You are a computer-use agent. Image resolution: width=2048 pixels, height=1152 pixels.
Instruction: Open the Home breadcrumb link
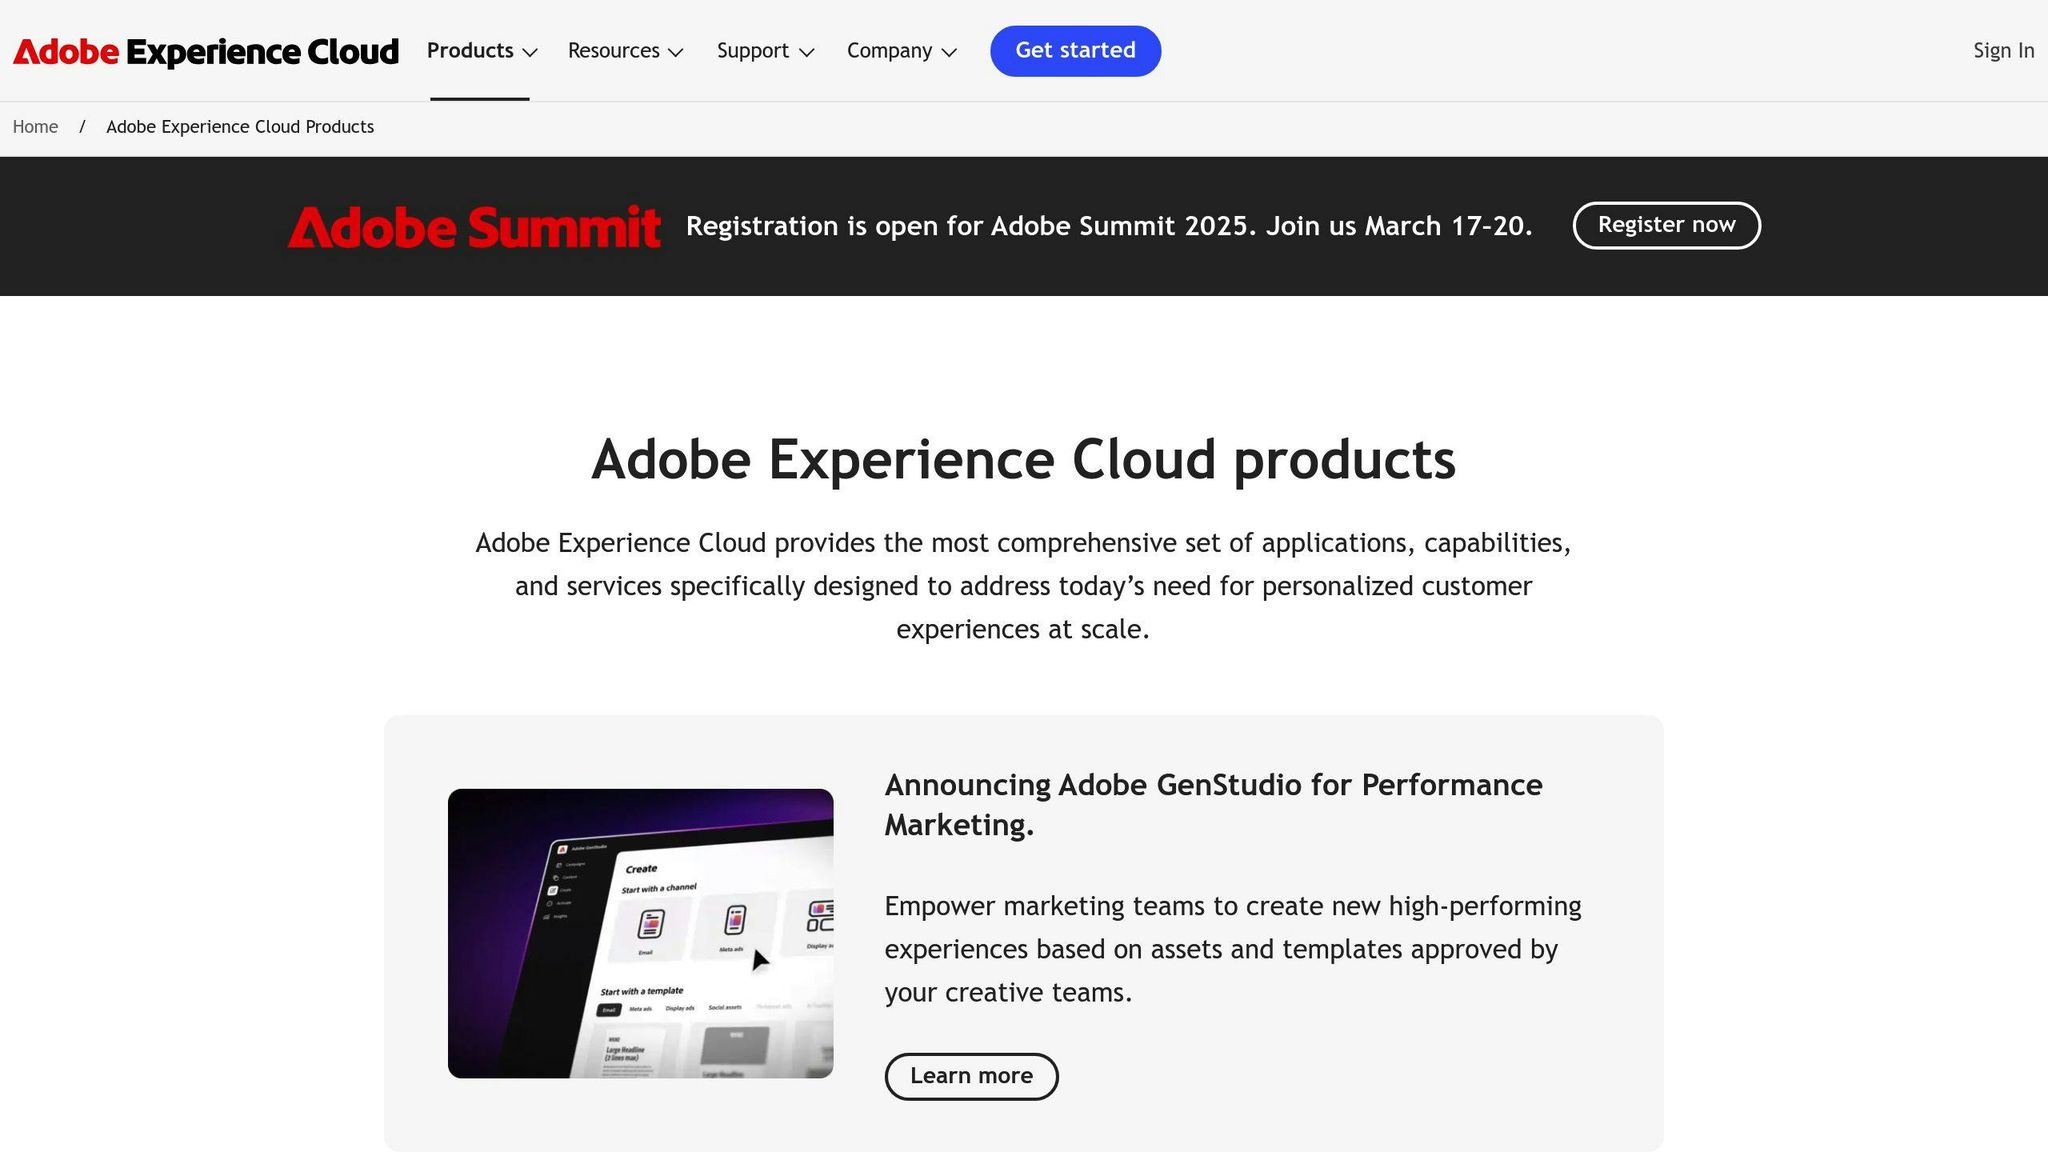[35, 126]
